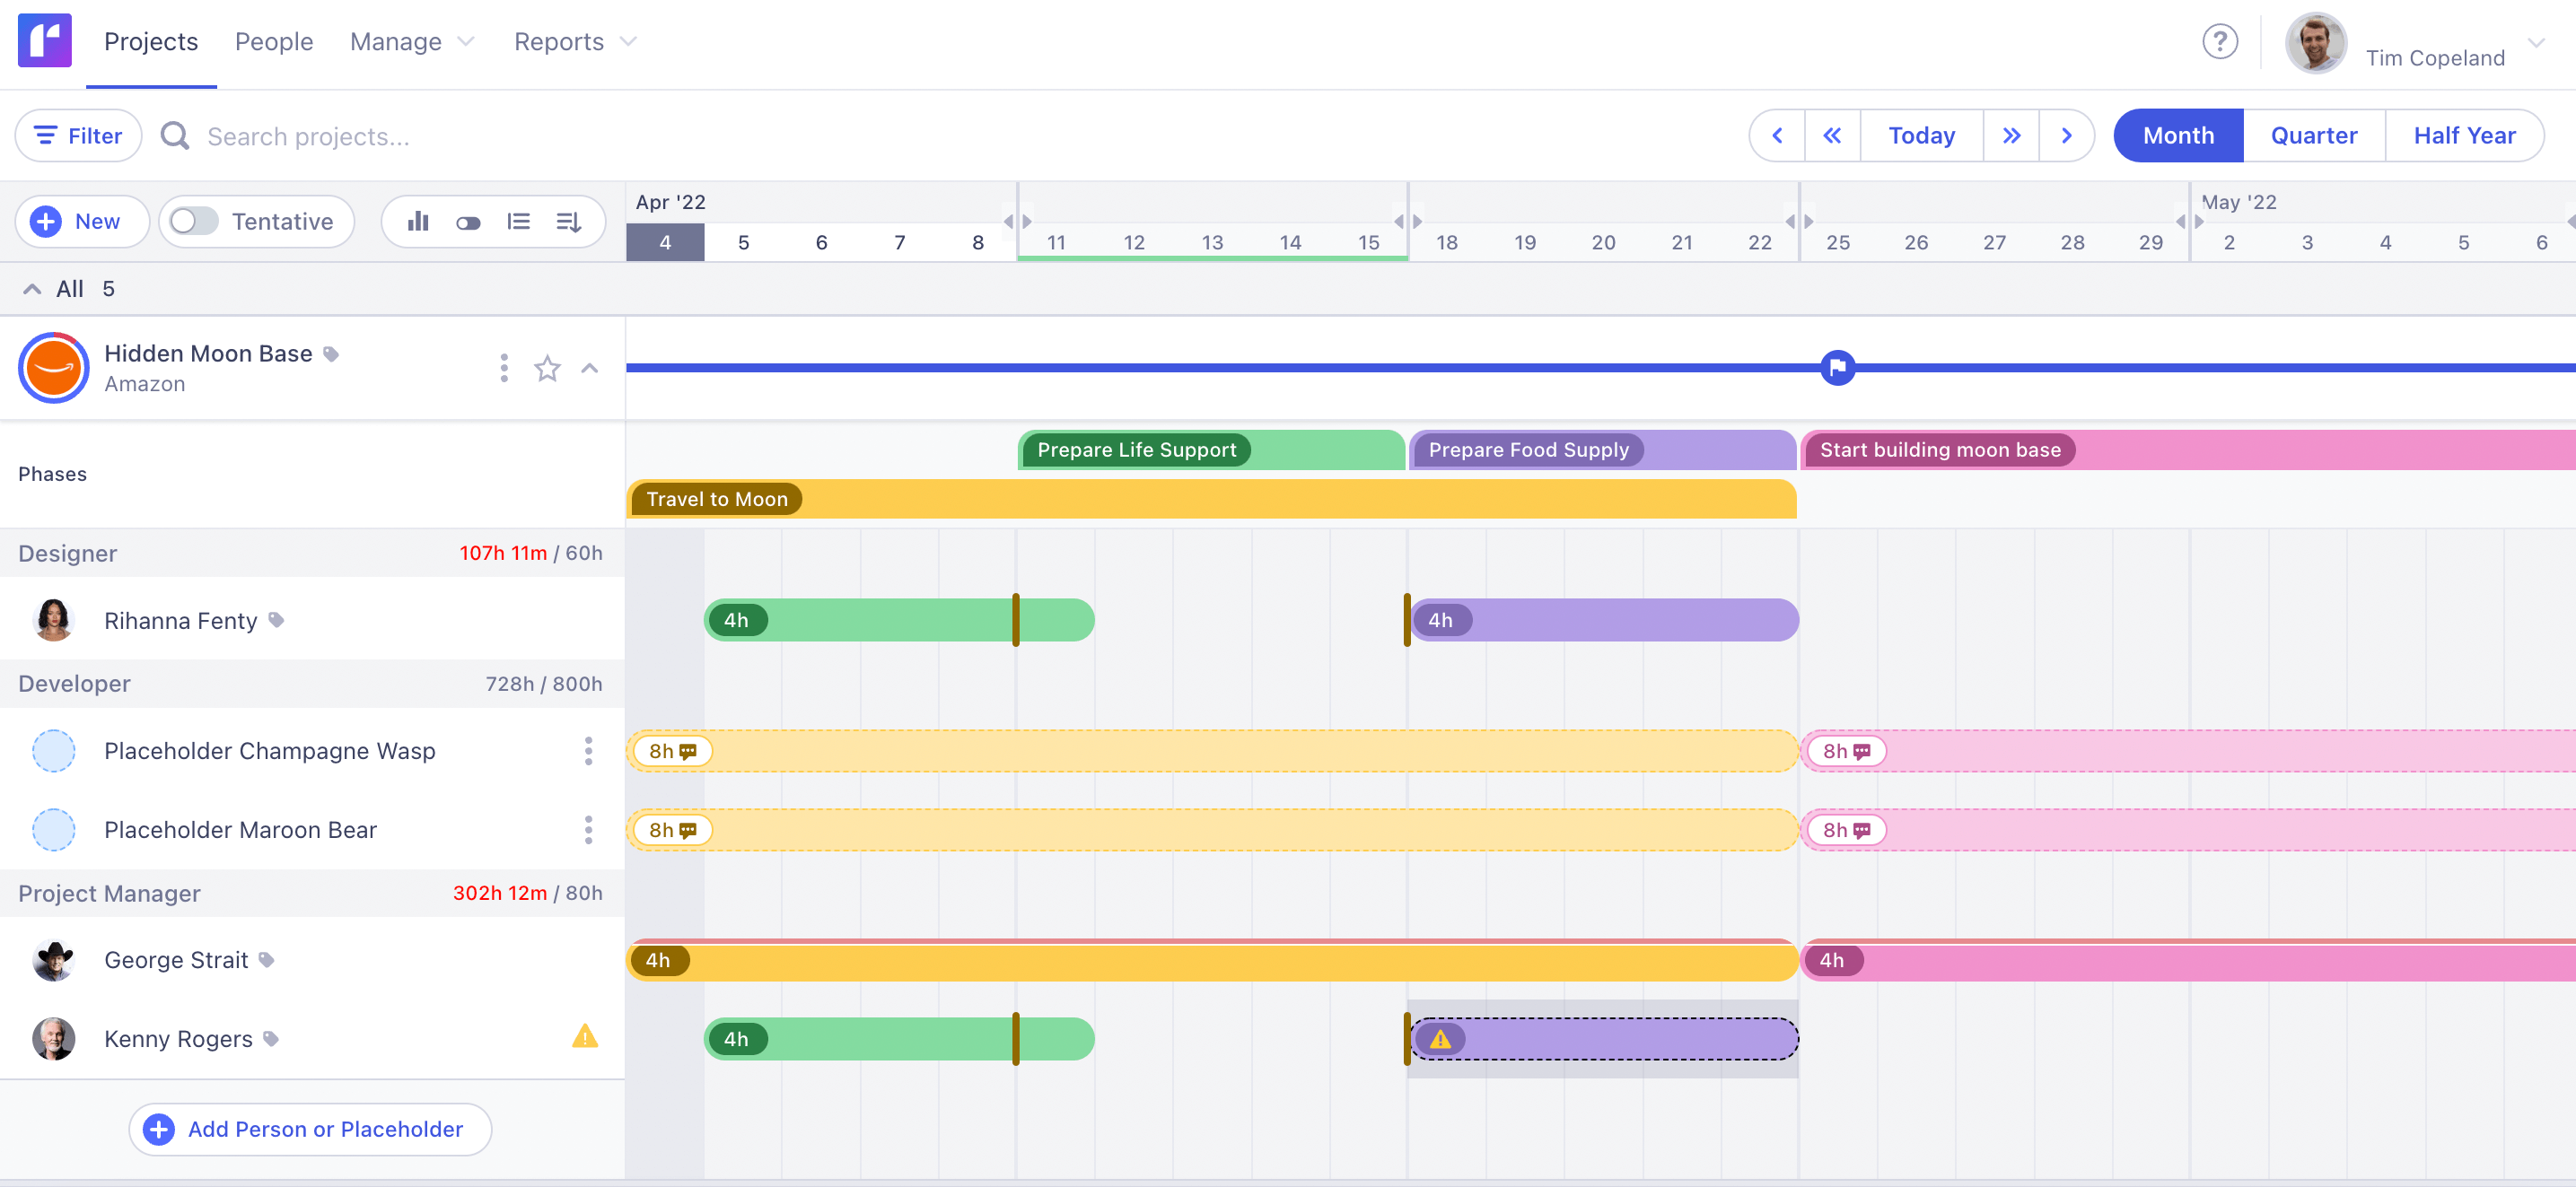Click the bar chart view icon

418,221
